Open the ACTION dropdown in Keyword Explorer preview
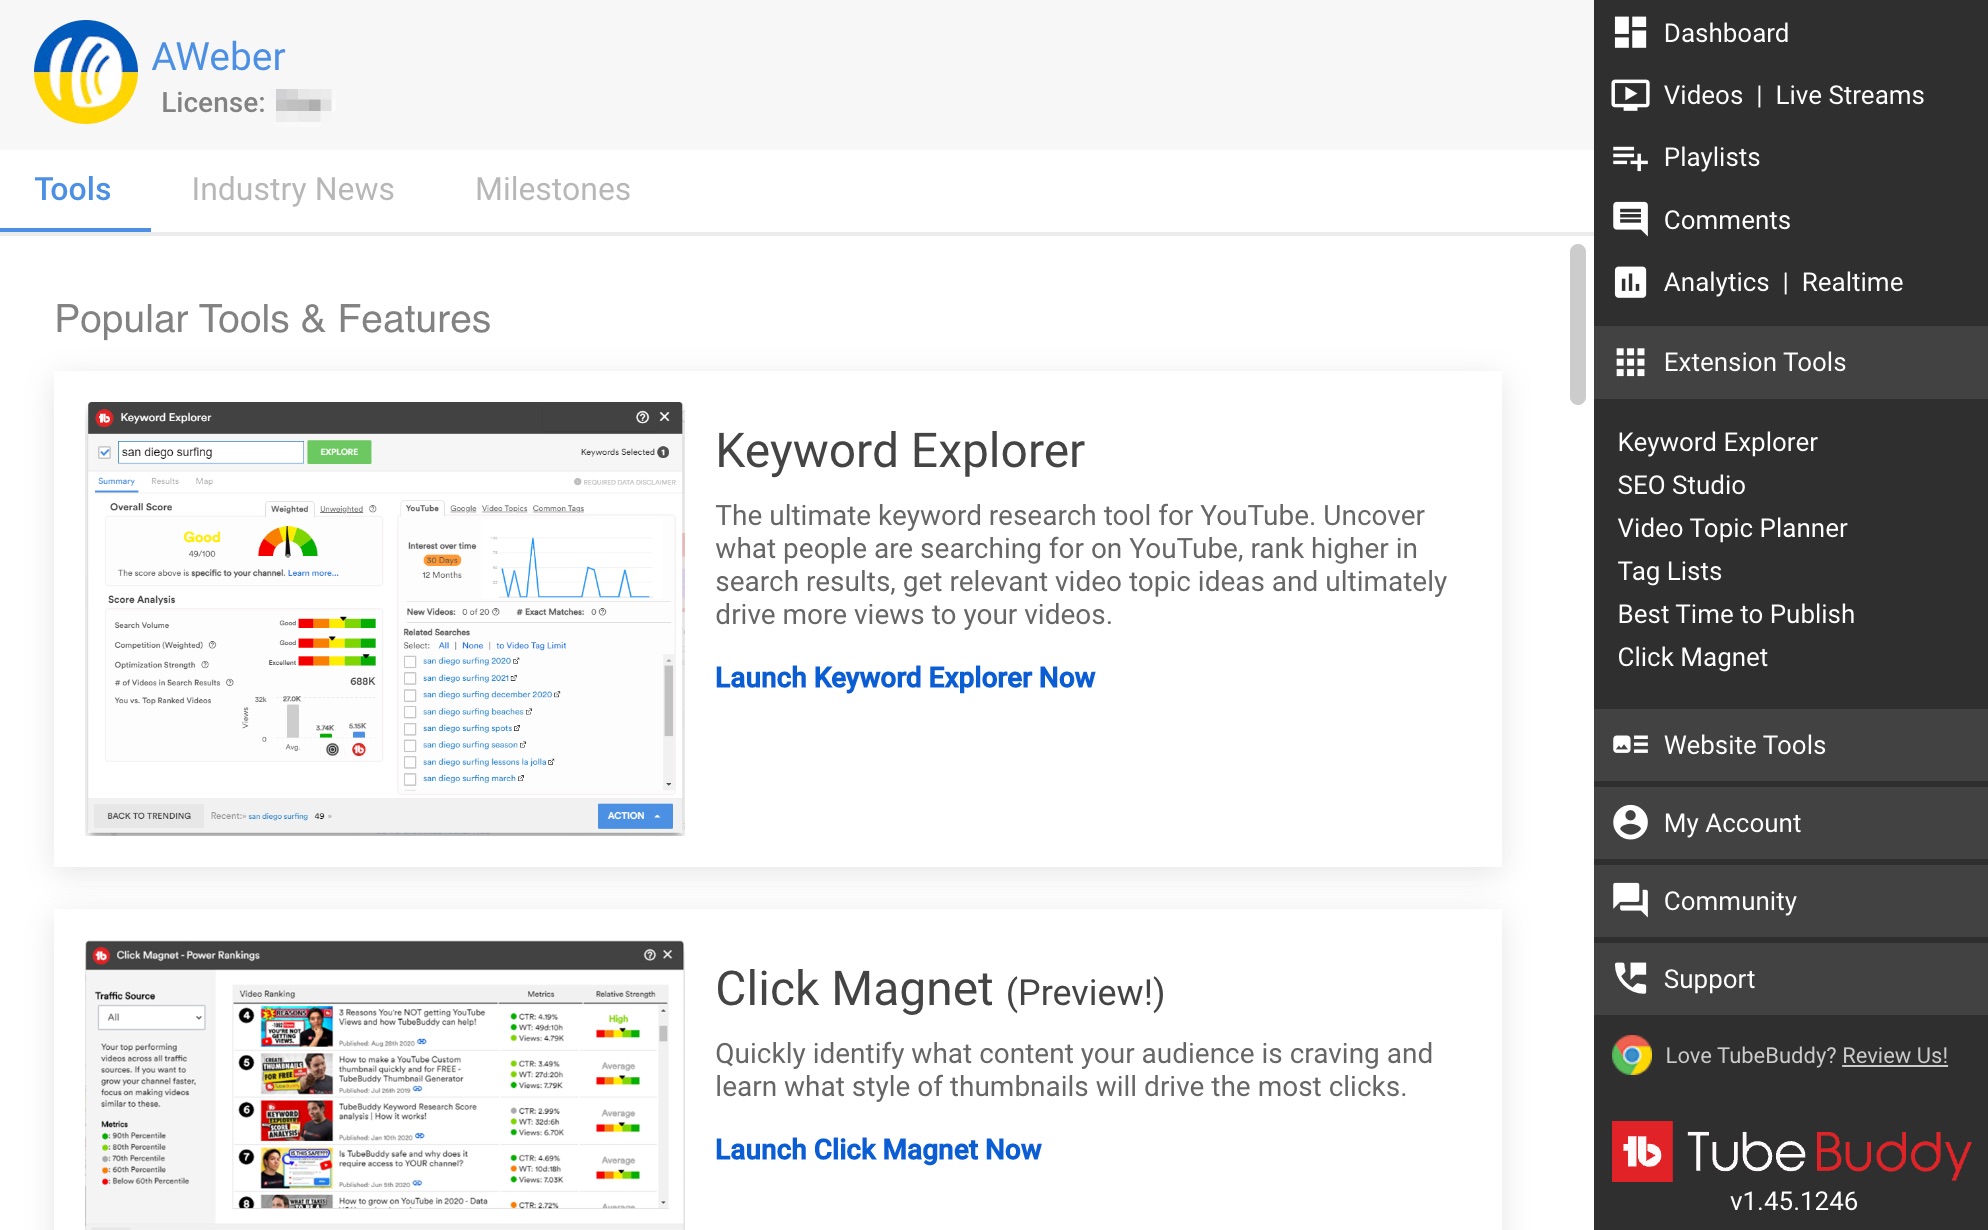This screenshot has height=1230, width=1988. click(x=634, y=816)
